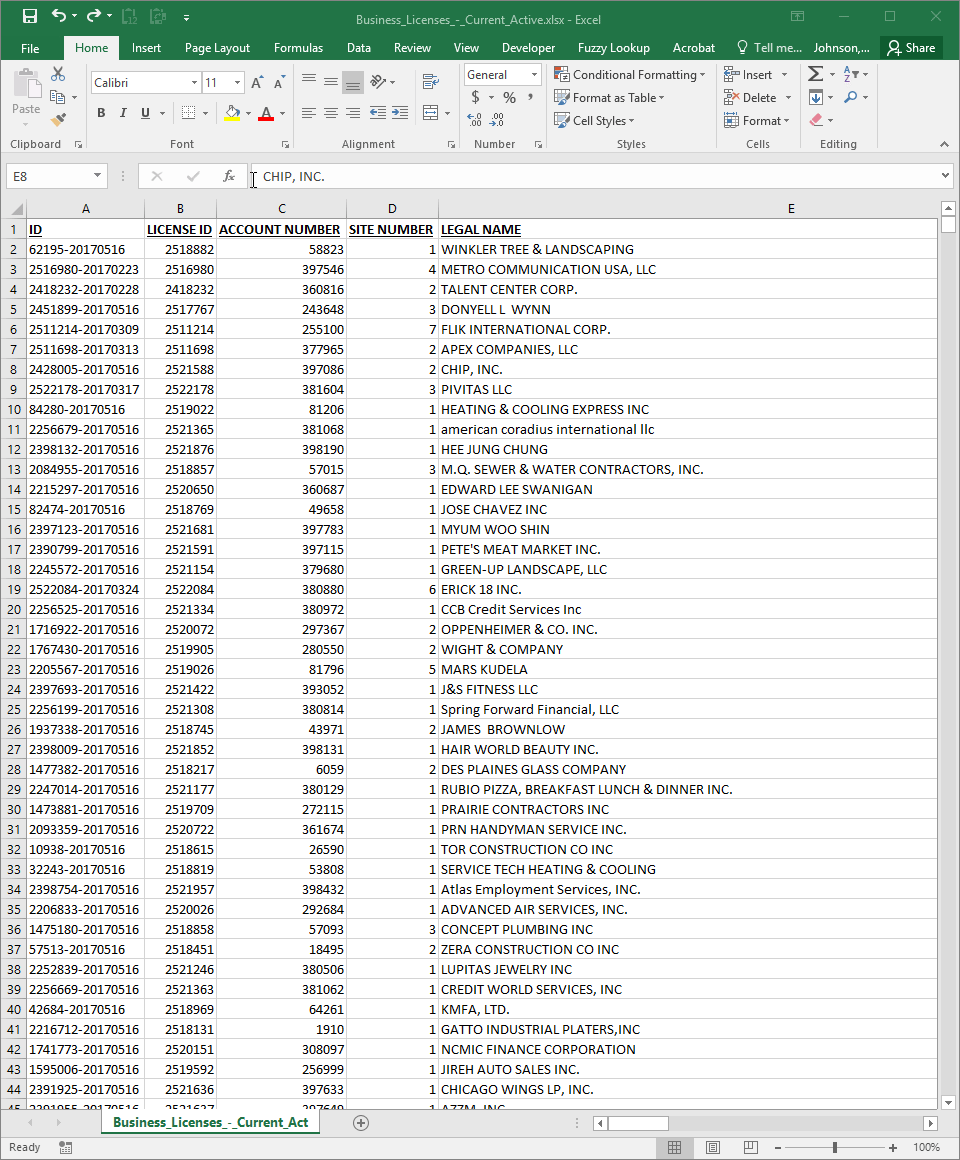Decrease font size with the small A icon
The image size is (960, 1160).
(279, 83)
